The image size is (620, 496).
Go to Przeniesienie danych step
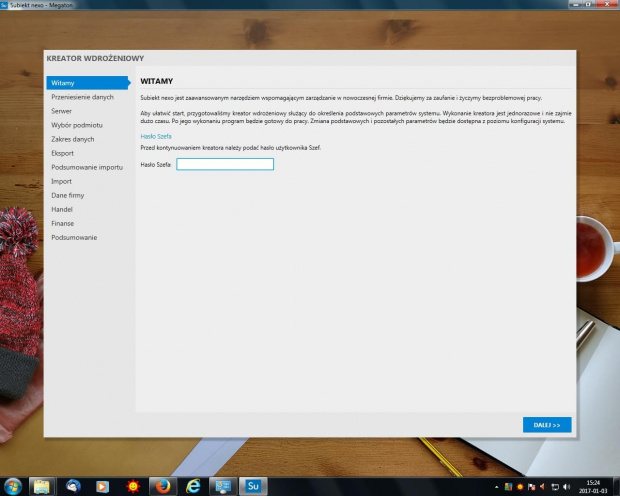(82, 97)
